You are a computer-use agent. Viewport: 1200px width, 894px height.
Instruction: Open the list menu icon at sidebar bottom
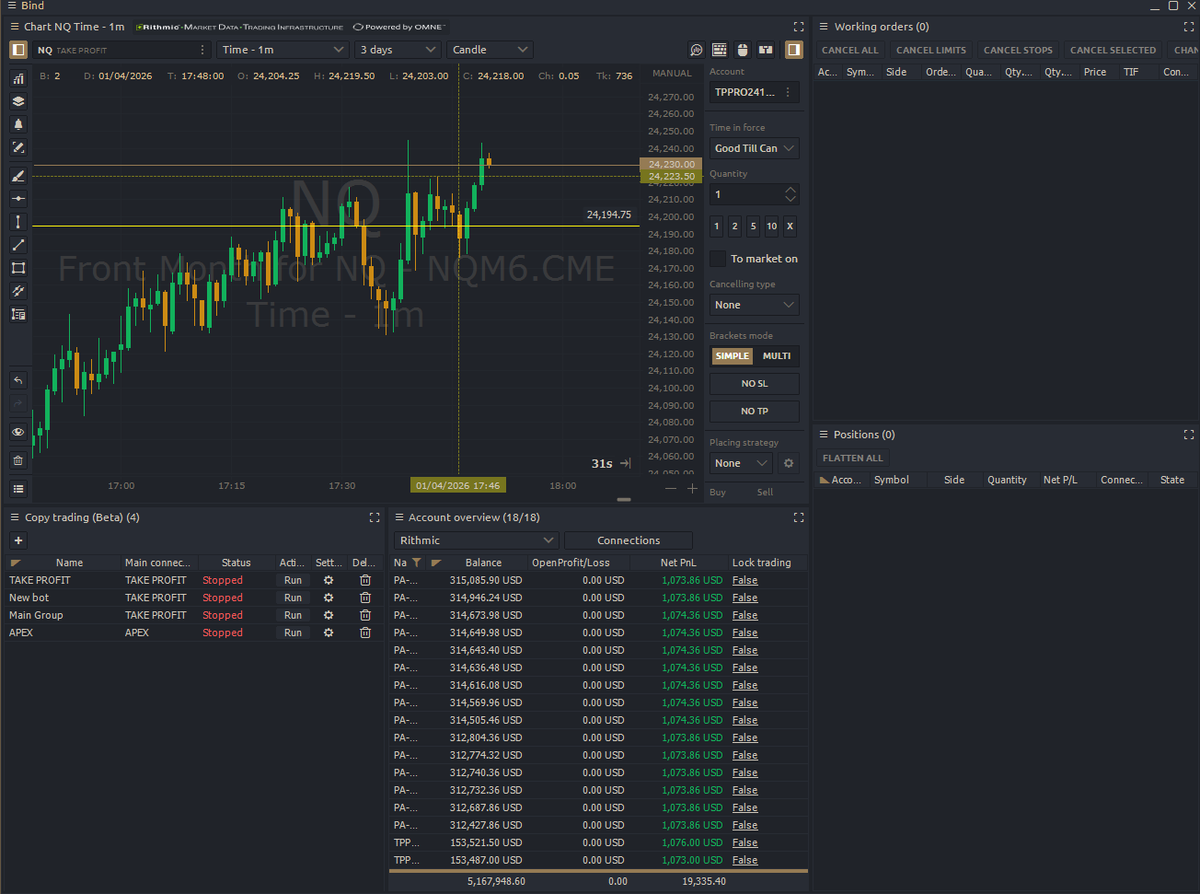point(18,489)
